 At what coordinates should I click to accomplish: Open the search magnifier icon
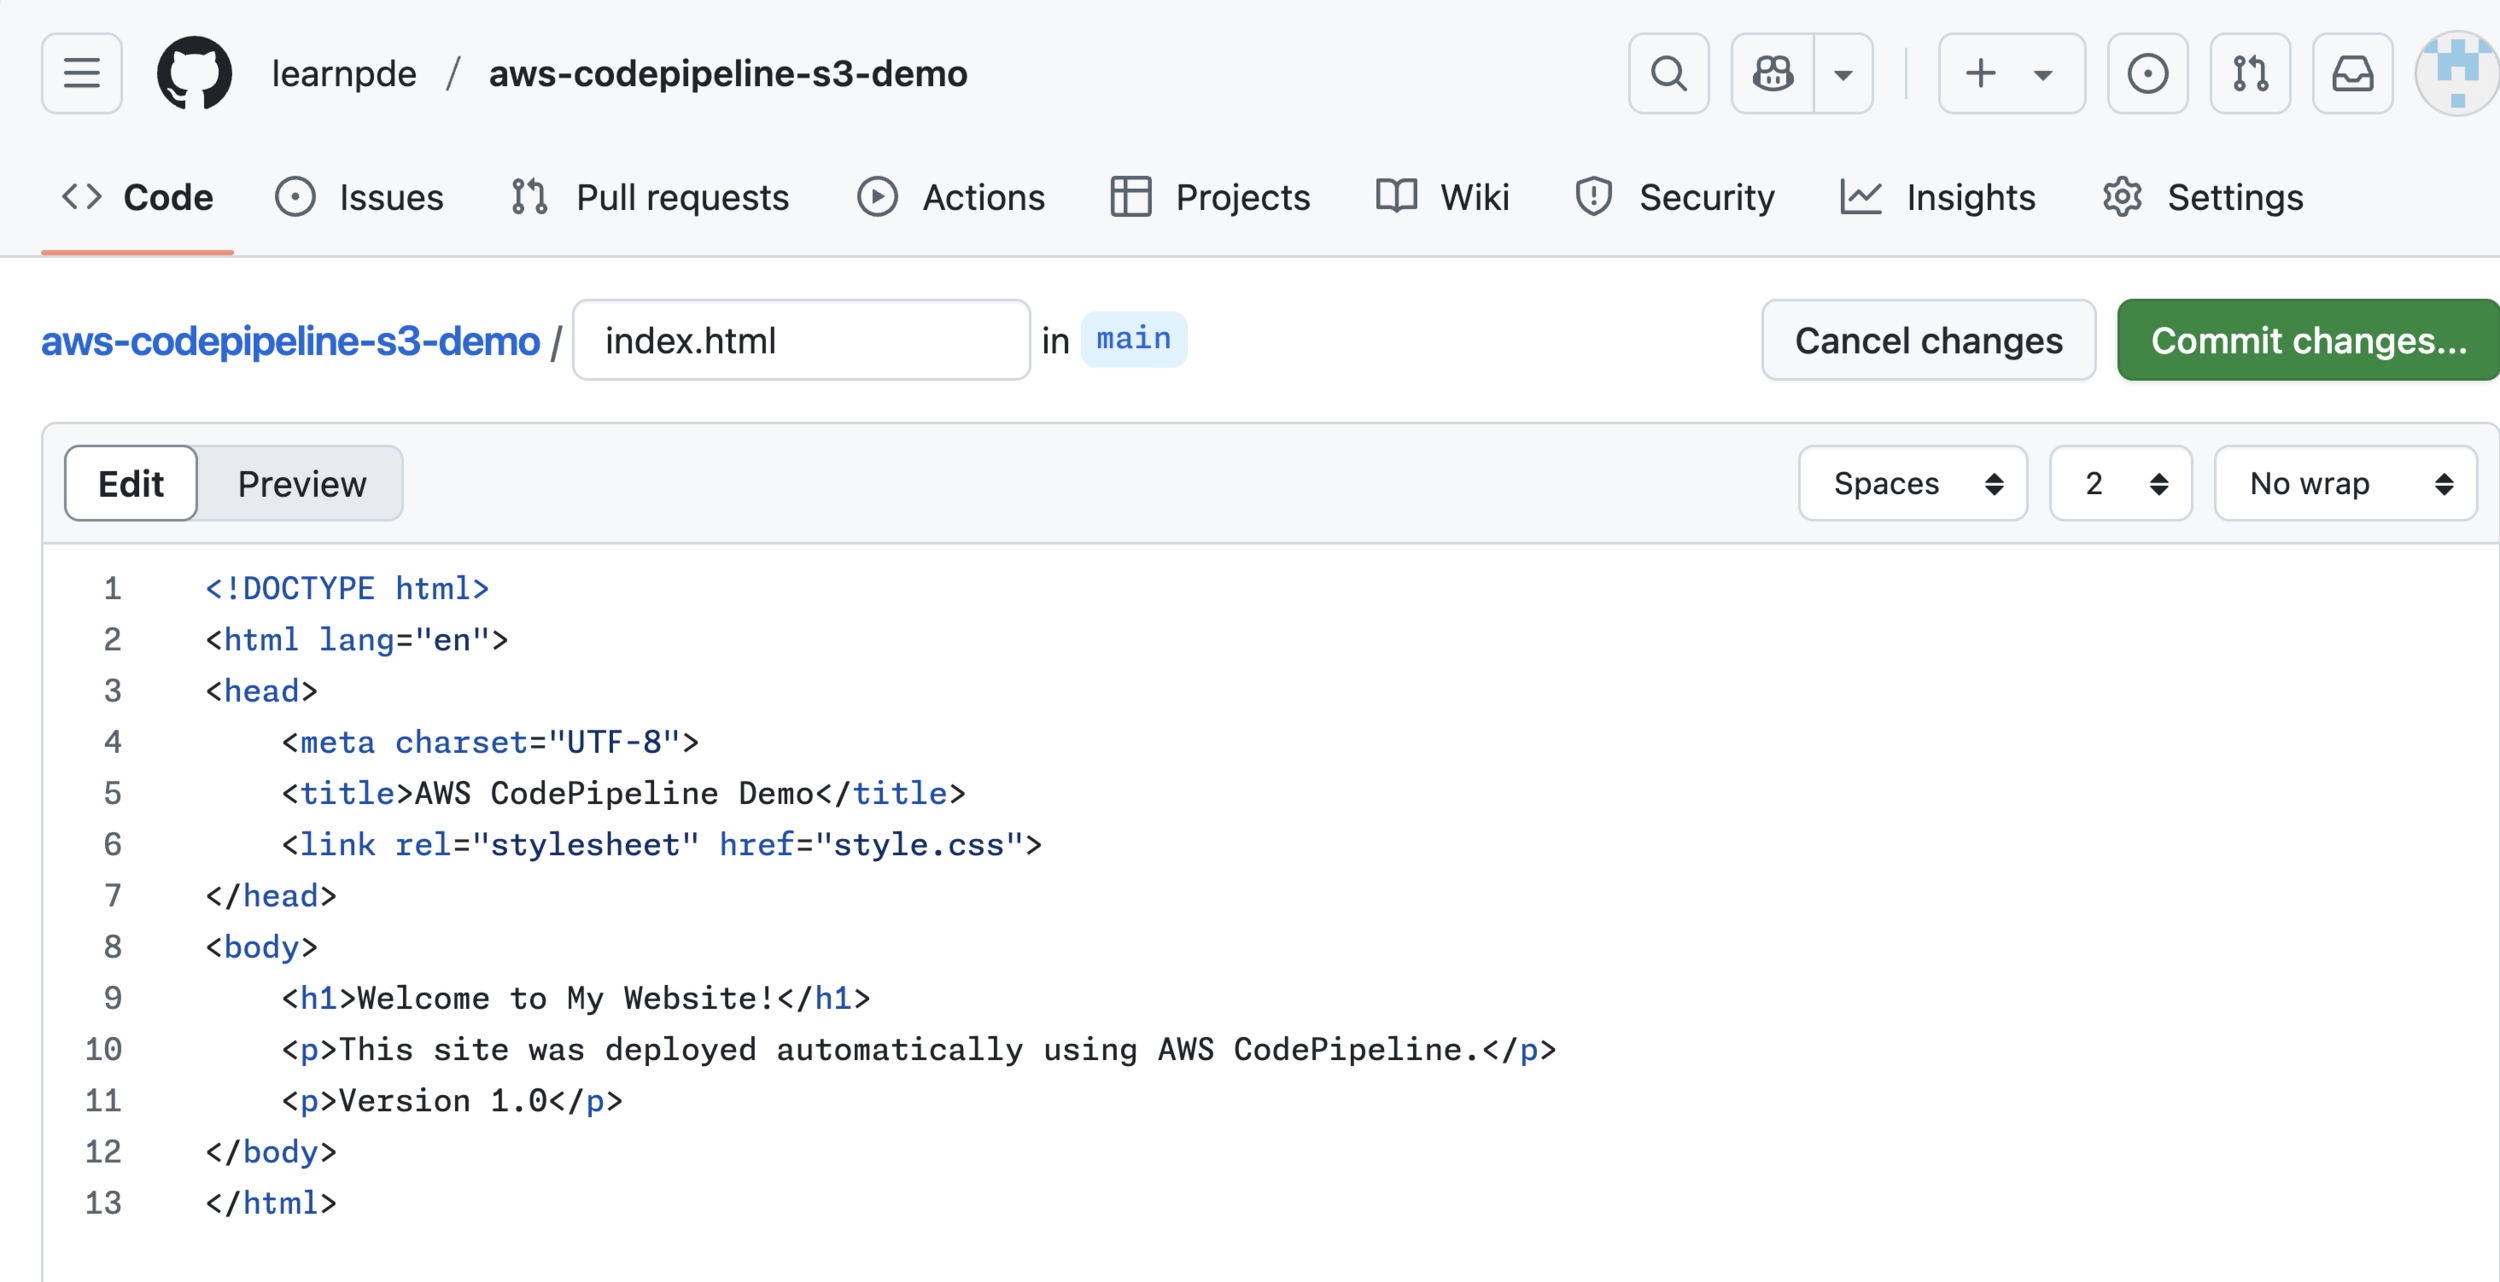click(1668, 73)
